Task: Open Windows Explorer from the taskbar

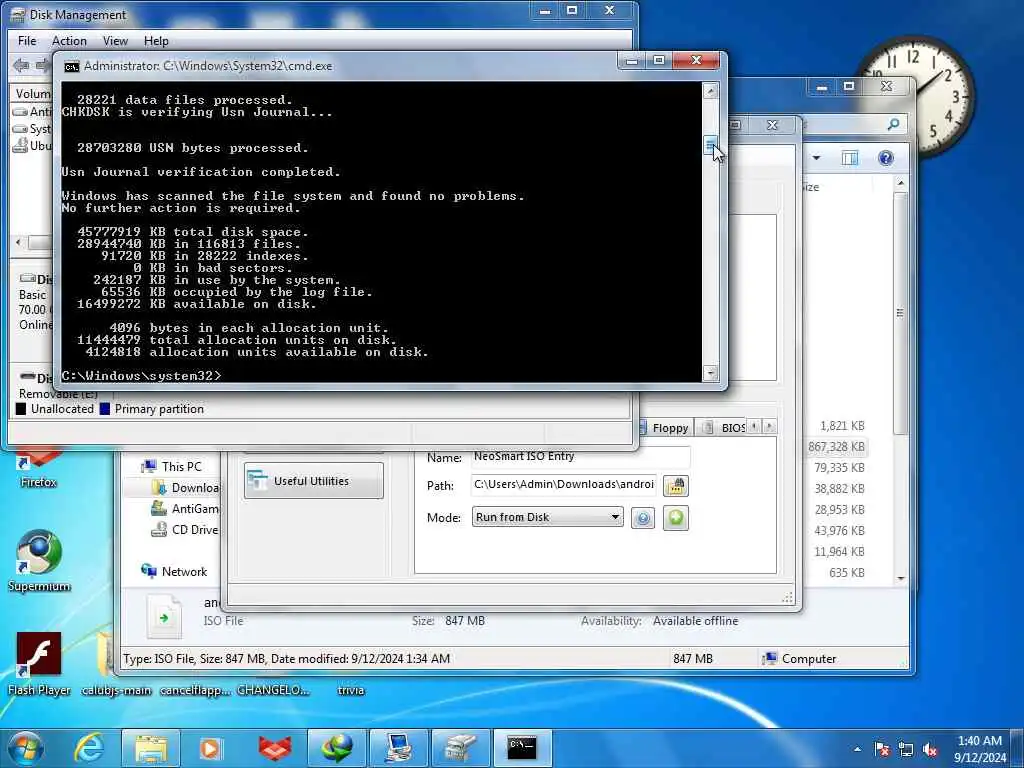Action: 151,748
